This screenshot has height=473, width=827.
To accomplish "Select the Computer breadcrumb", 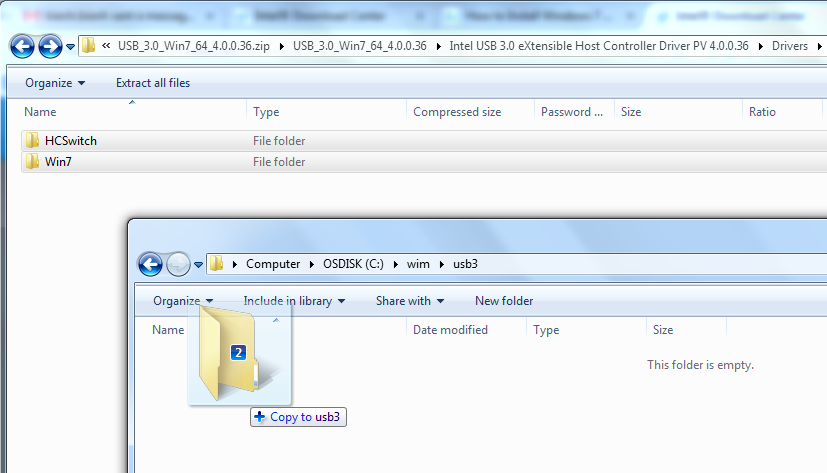I will [x=273, y=264].
